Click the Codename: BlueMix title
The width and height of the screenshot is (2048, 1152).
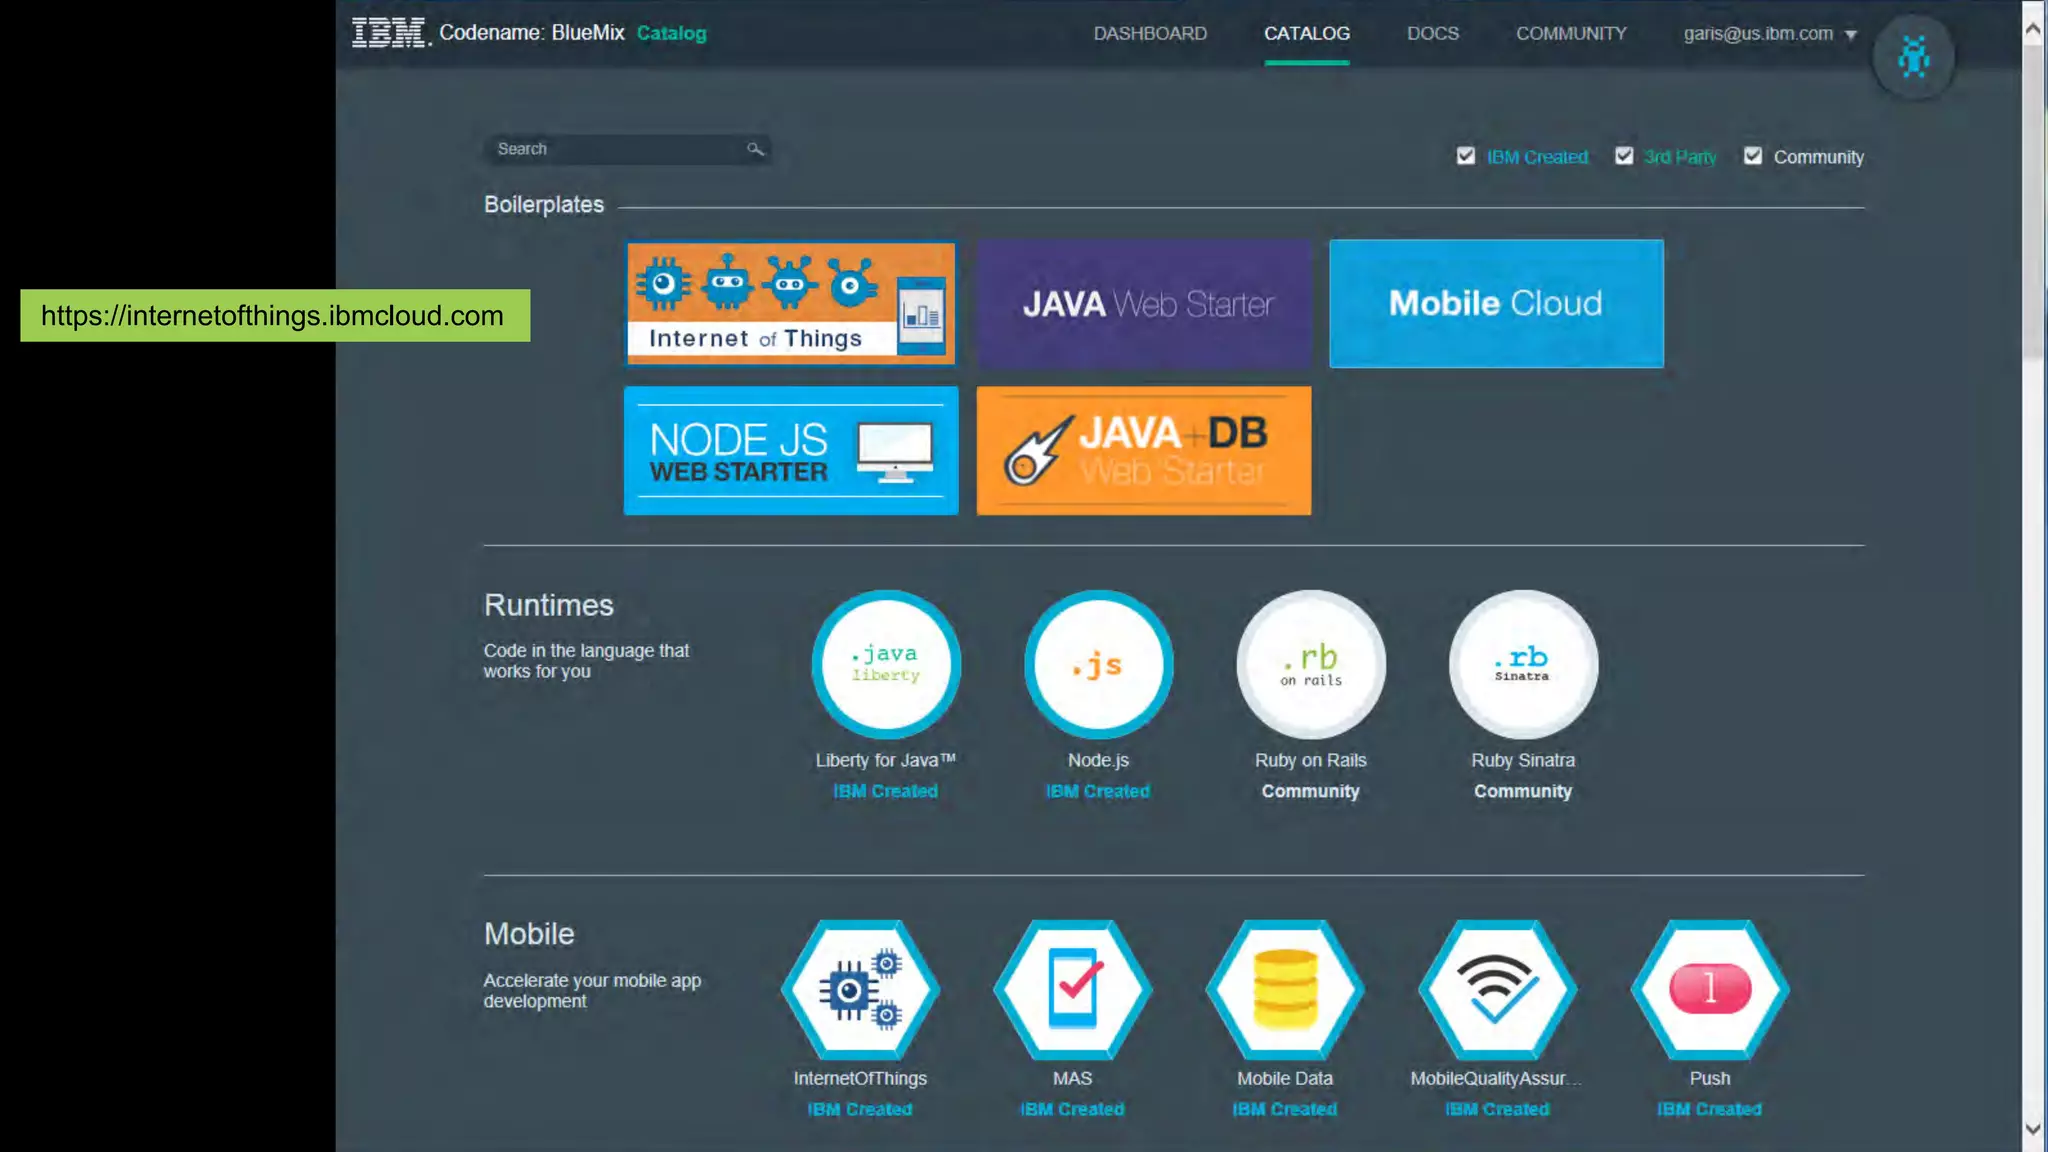(532, 33)
